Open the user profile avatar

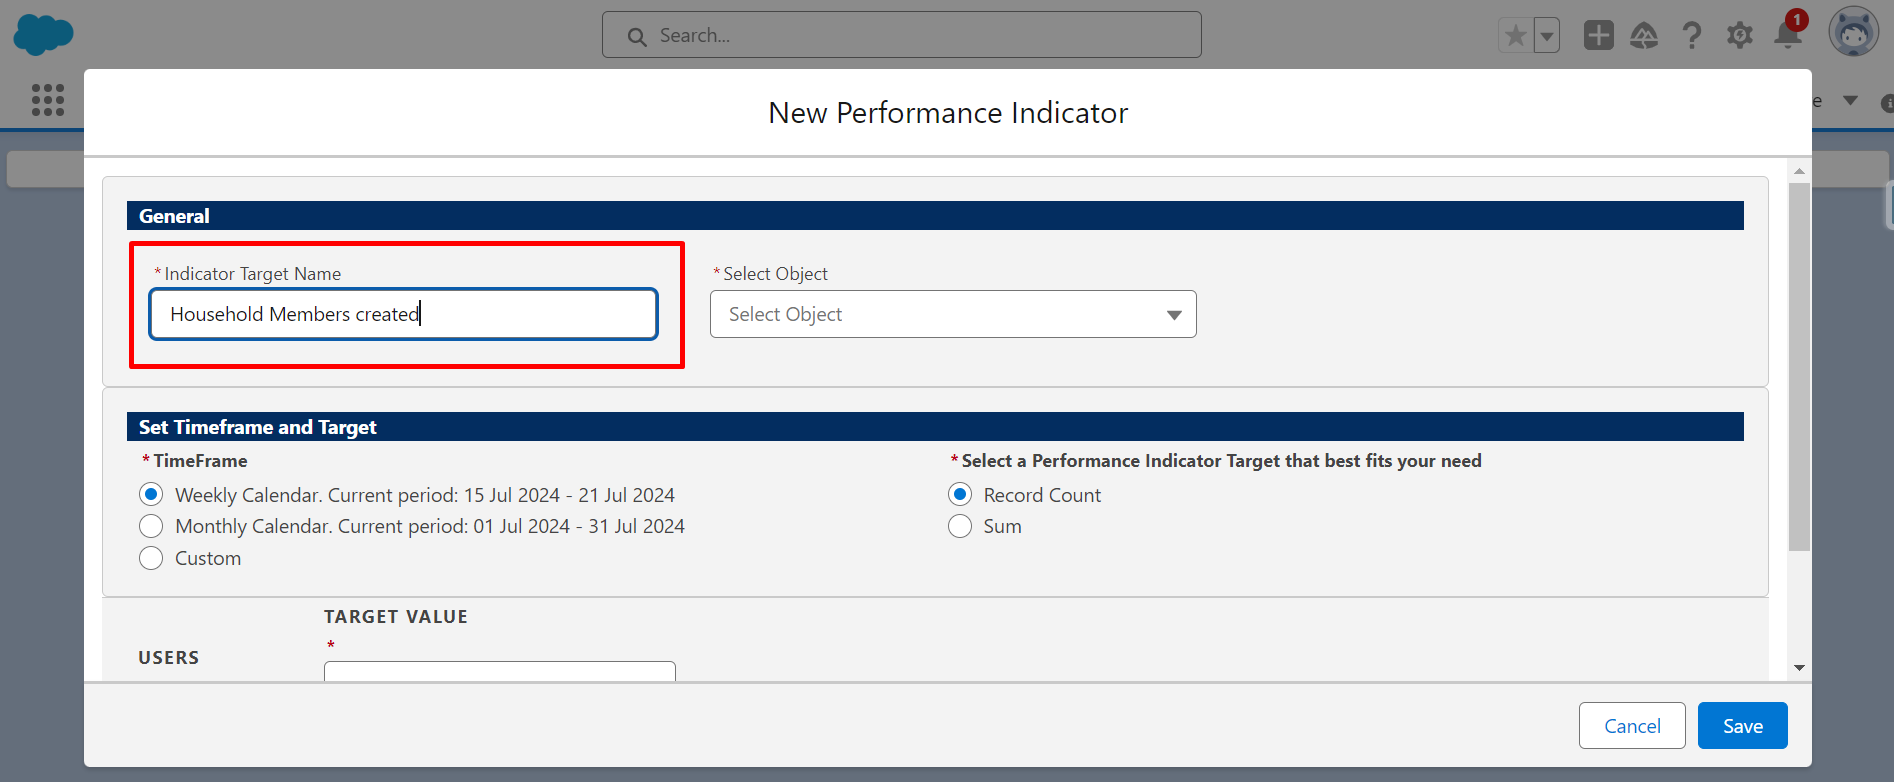tap(1853, 33)
